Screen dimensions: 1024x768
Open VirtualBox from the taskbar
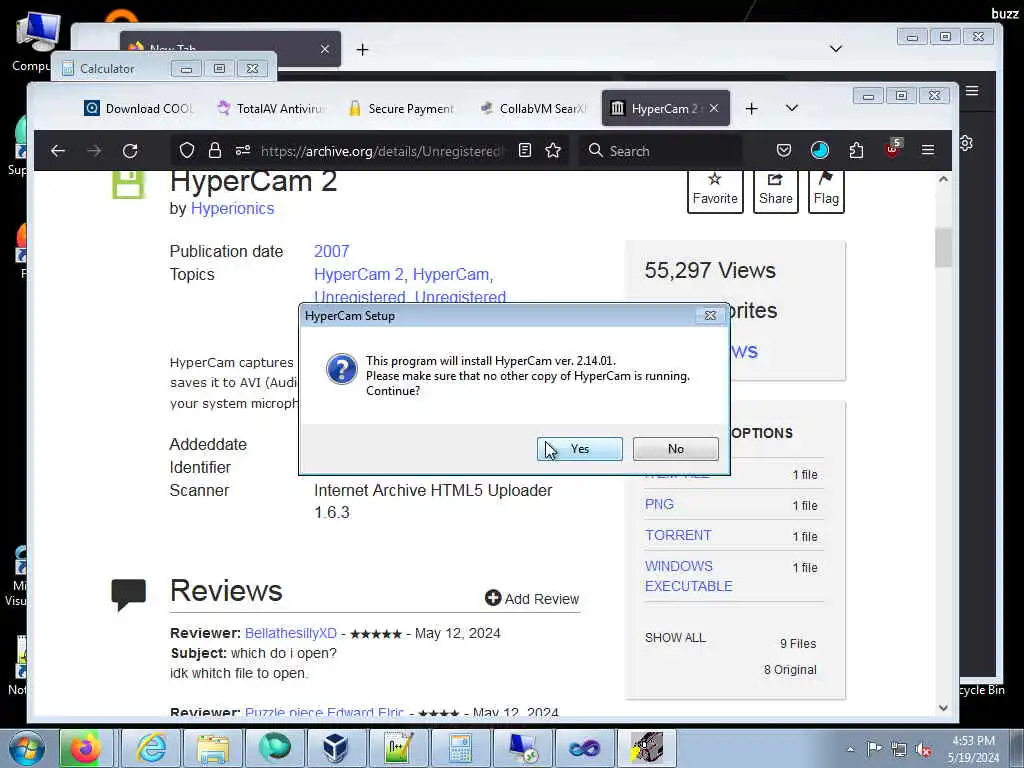335,748
